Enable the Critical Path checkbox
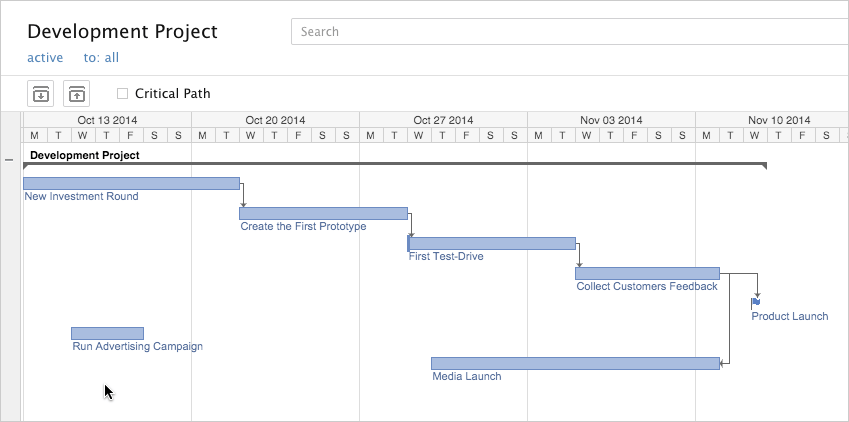The width and height of the screenshot is (849, 422). coord(122,94)
